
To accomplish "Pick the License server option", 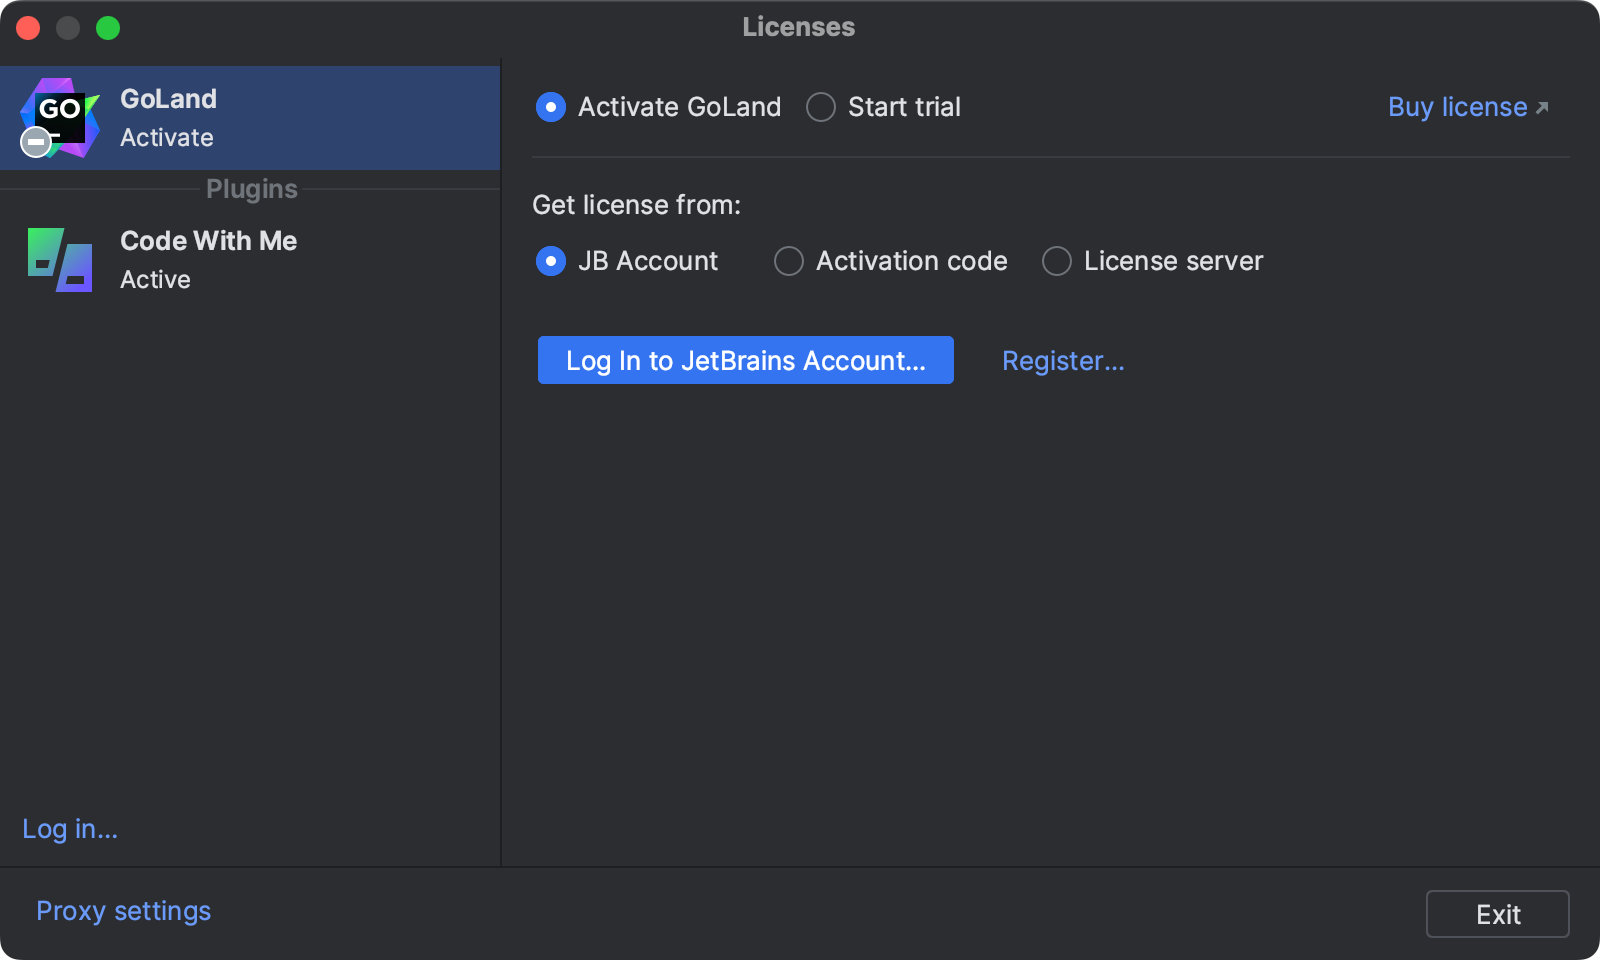I will (x=1057, y=261).
